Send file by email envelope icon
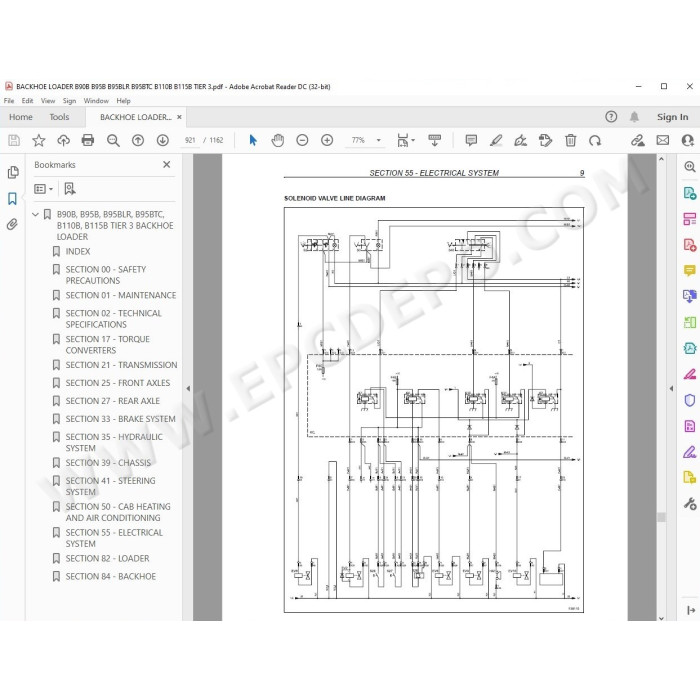Viewport: 700px width, 700px height. pos(662,141)
